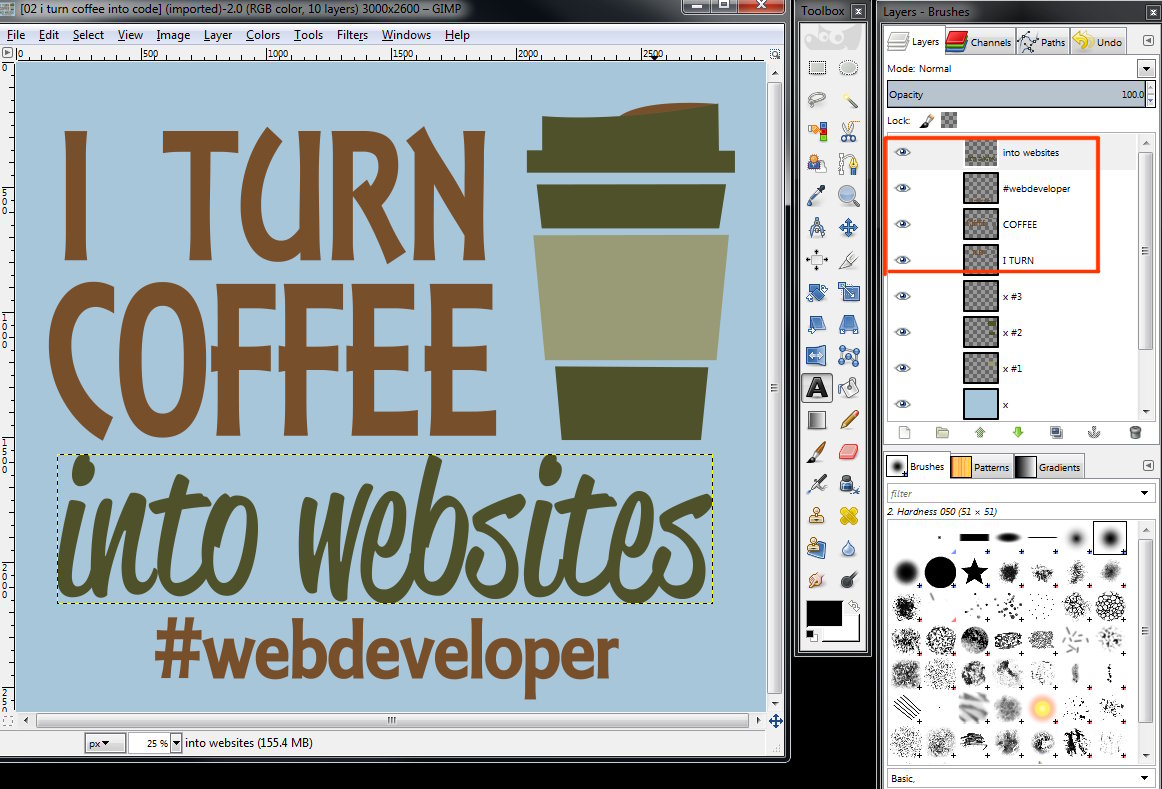This screenshot has height=789, width=1162.
Task: Select the Pencil tool
Action: pos(849,419)
